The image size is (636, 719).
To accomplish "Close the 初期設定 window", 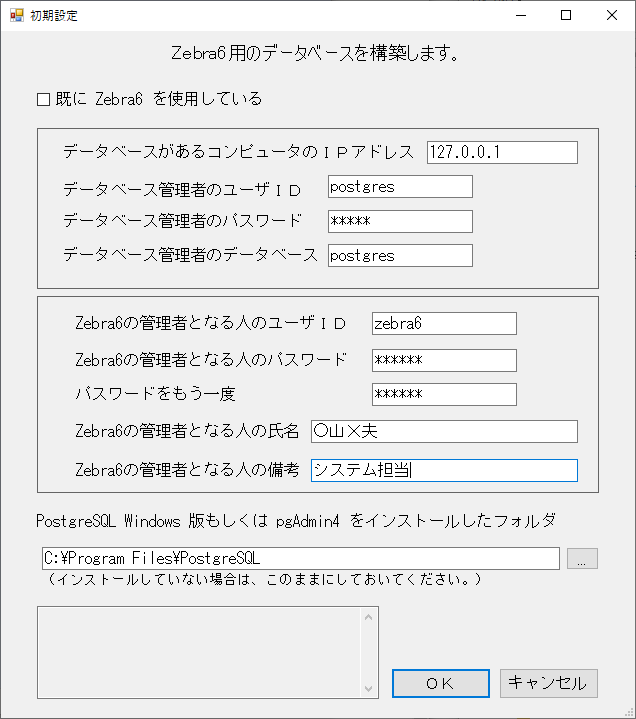I will click(612, 15).
